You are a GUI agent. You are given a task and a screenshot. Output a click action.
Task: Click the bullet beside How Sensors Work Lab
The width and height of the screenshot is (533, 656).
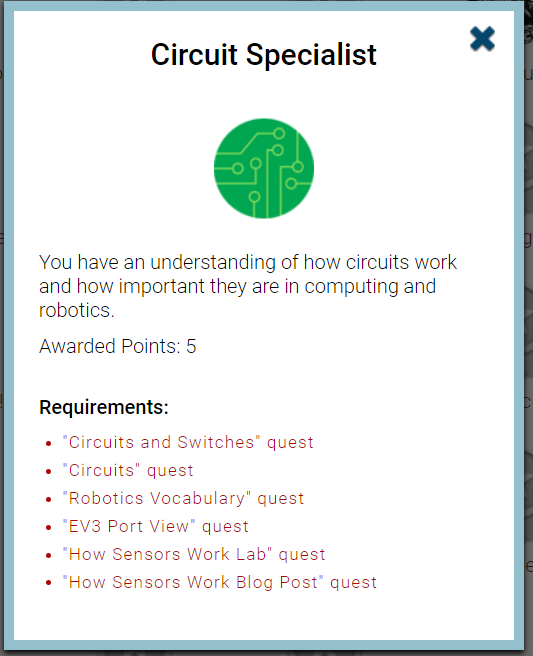coord(49,556)
